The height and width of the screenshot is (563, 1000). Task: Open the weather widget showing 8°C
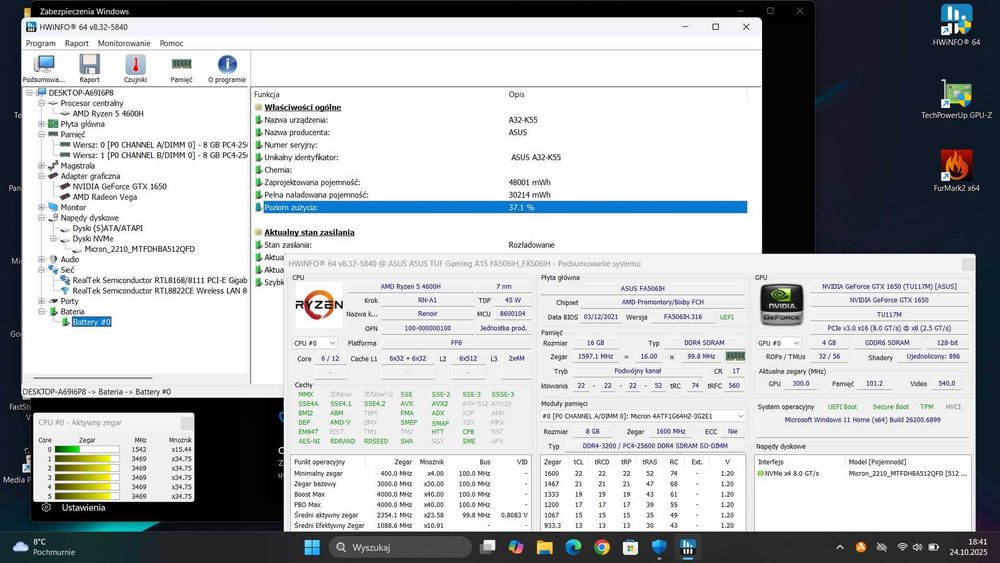(43, 547)
